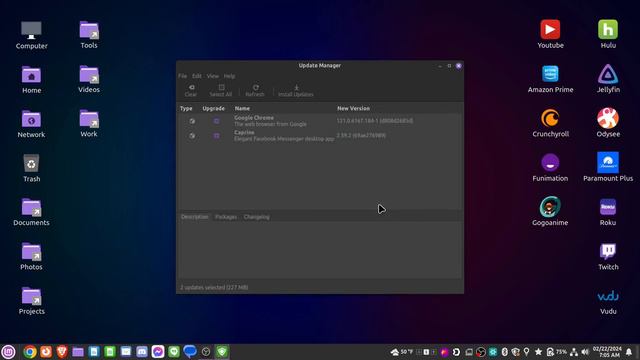Screen dimensions: 640x360
Task: Click the weather temperature applet
Action: click(402, 351)
